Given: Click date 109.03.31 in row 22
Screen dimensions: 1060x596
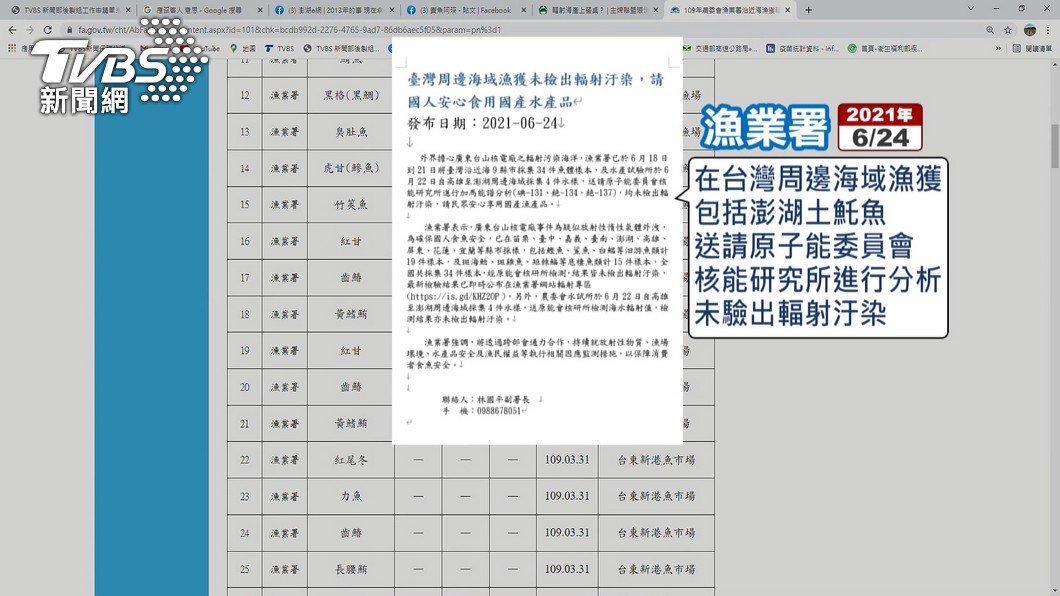Looking at the screenshot, I should tap(567, 460).
